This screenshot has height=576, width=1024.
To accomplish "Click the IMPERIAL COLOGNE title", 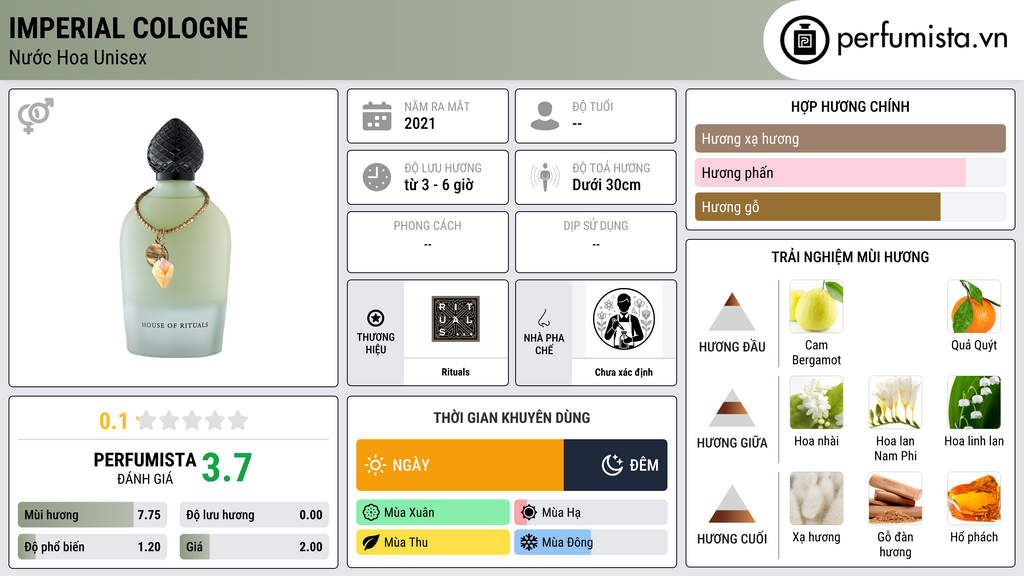I will (x=128, y=28).
